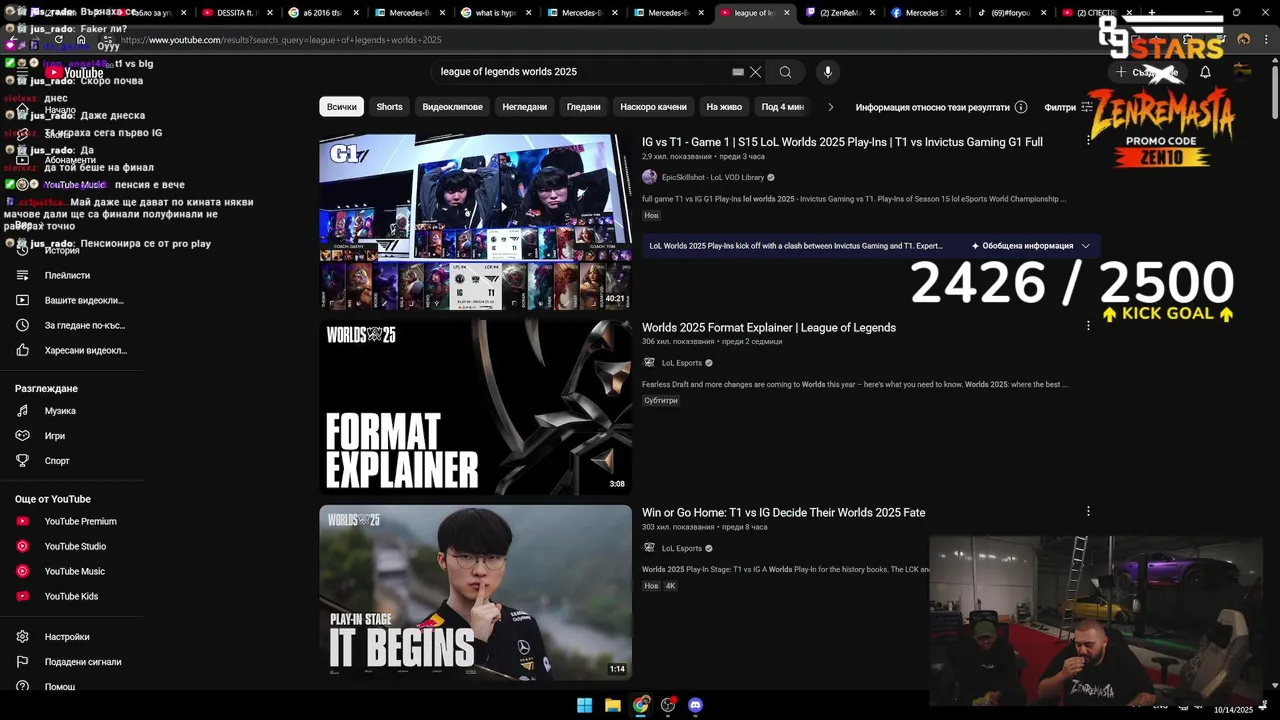Viewport: 1280px width, 720px height.
Task: Open three-dot menu for Win or Go Home video
Action: pos(1088,511)
